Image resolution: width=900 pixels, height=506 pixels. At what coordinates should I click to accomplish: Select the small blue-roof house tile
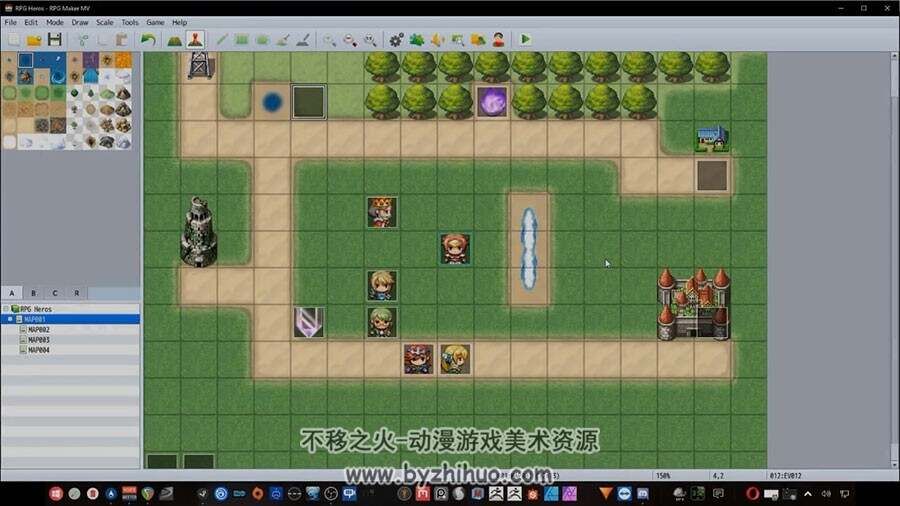pos(712,139)
